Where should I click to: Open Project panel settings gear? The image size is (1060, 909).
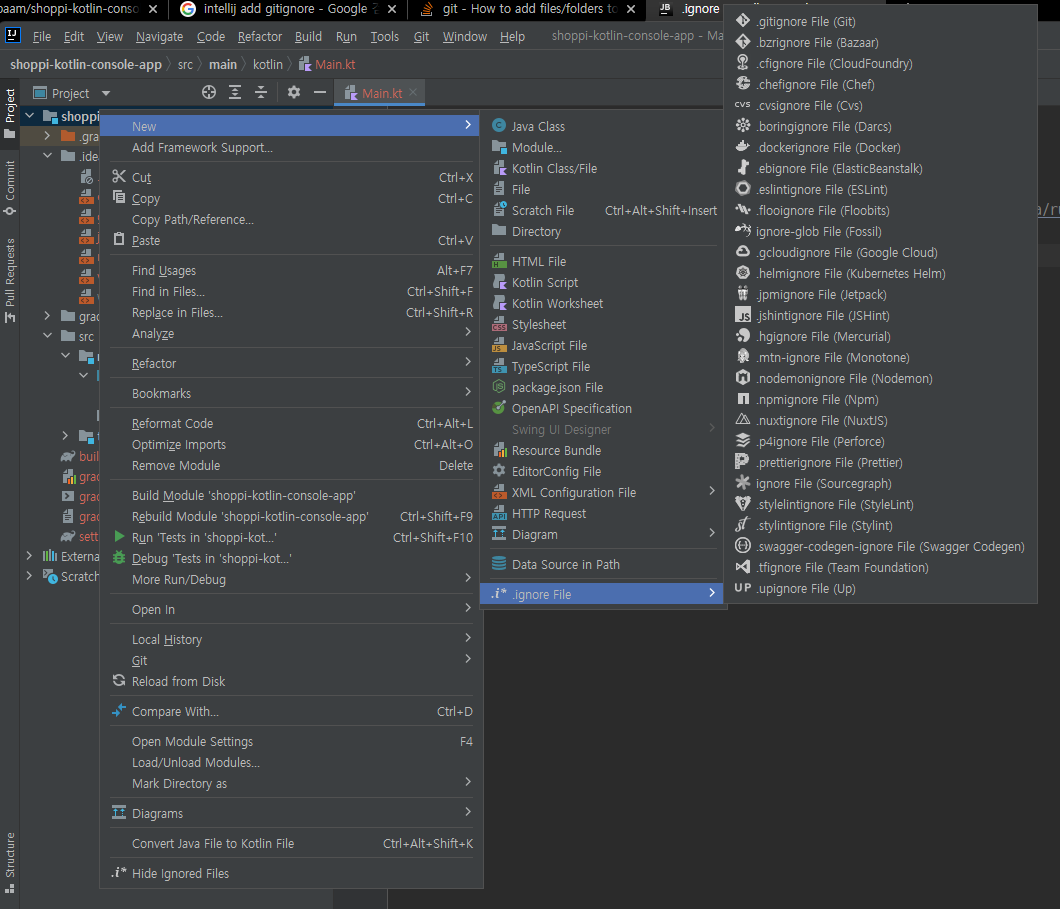tap(293, 93)
